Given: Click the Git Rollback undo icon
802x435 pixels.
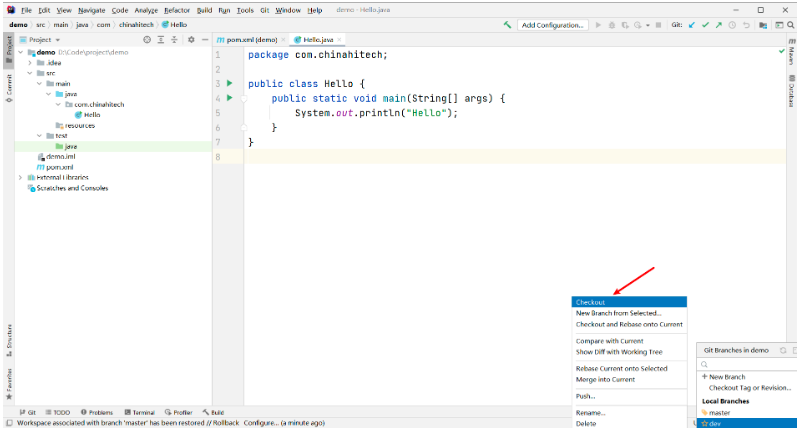Looking at the screenshot, I should (x=746, y=25).
